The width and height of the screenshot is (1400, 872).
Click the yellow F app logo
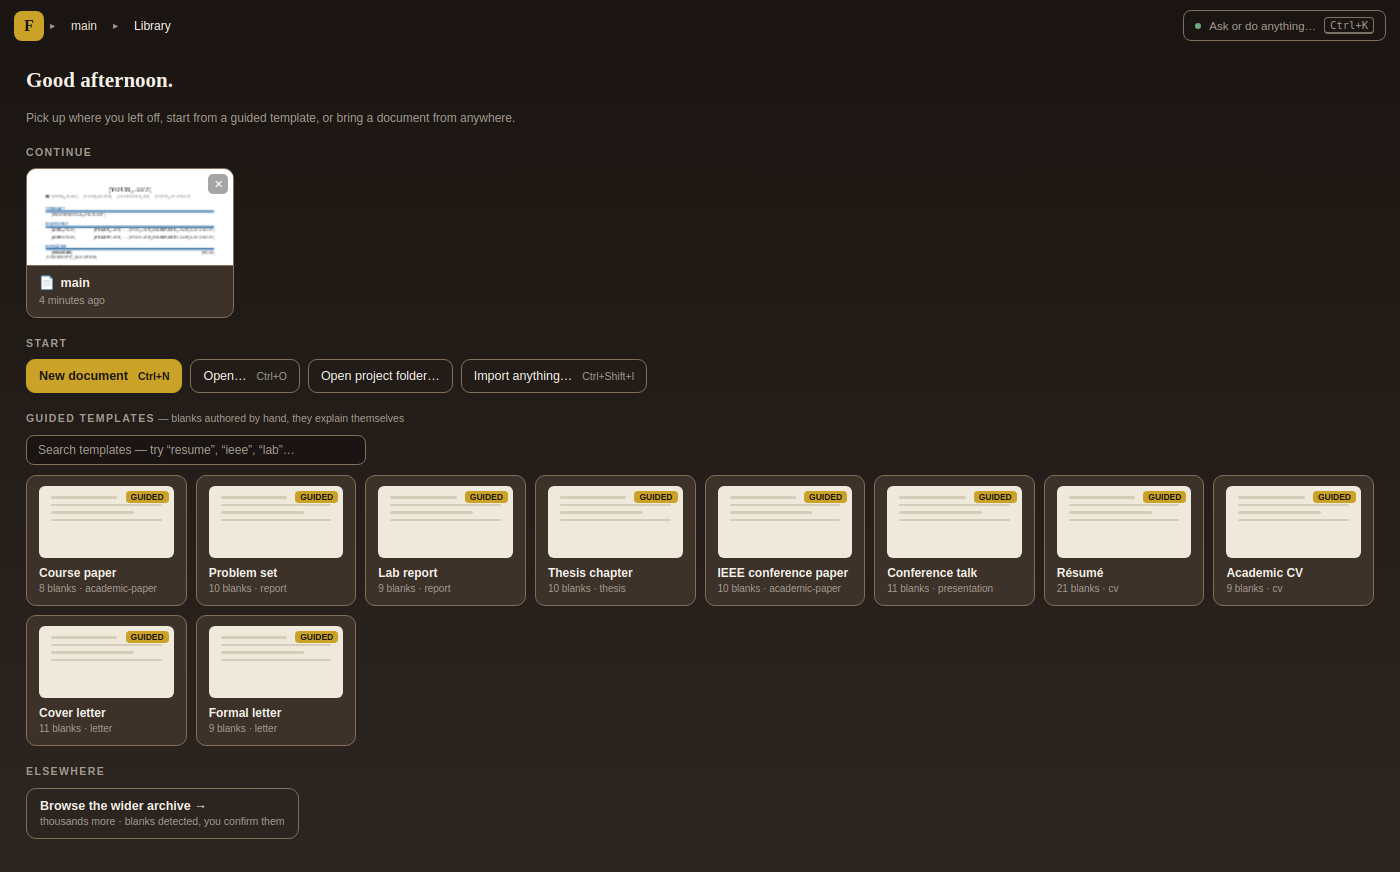tap(29, 26)
